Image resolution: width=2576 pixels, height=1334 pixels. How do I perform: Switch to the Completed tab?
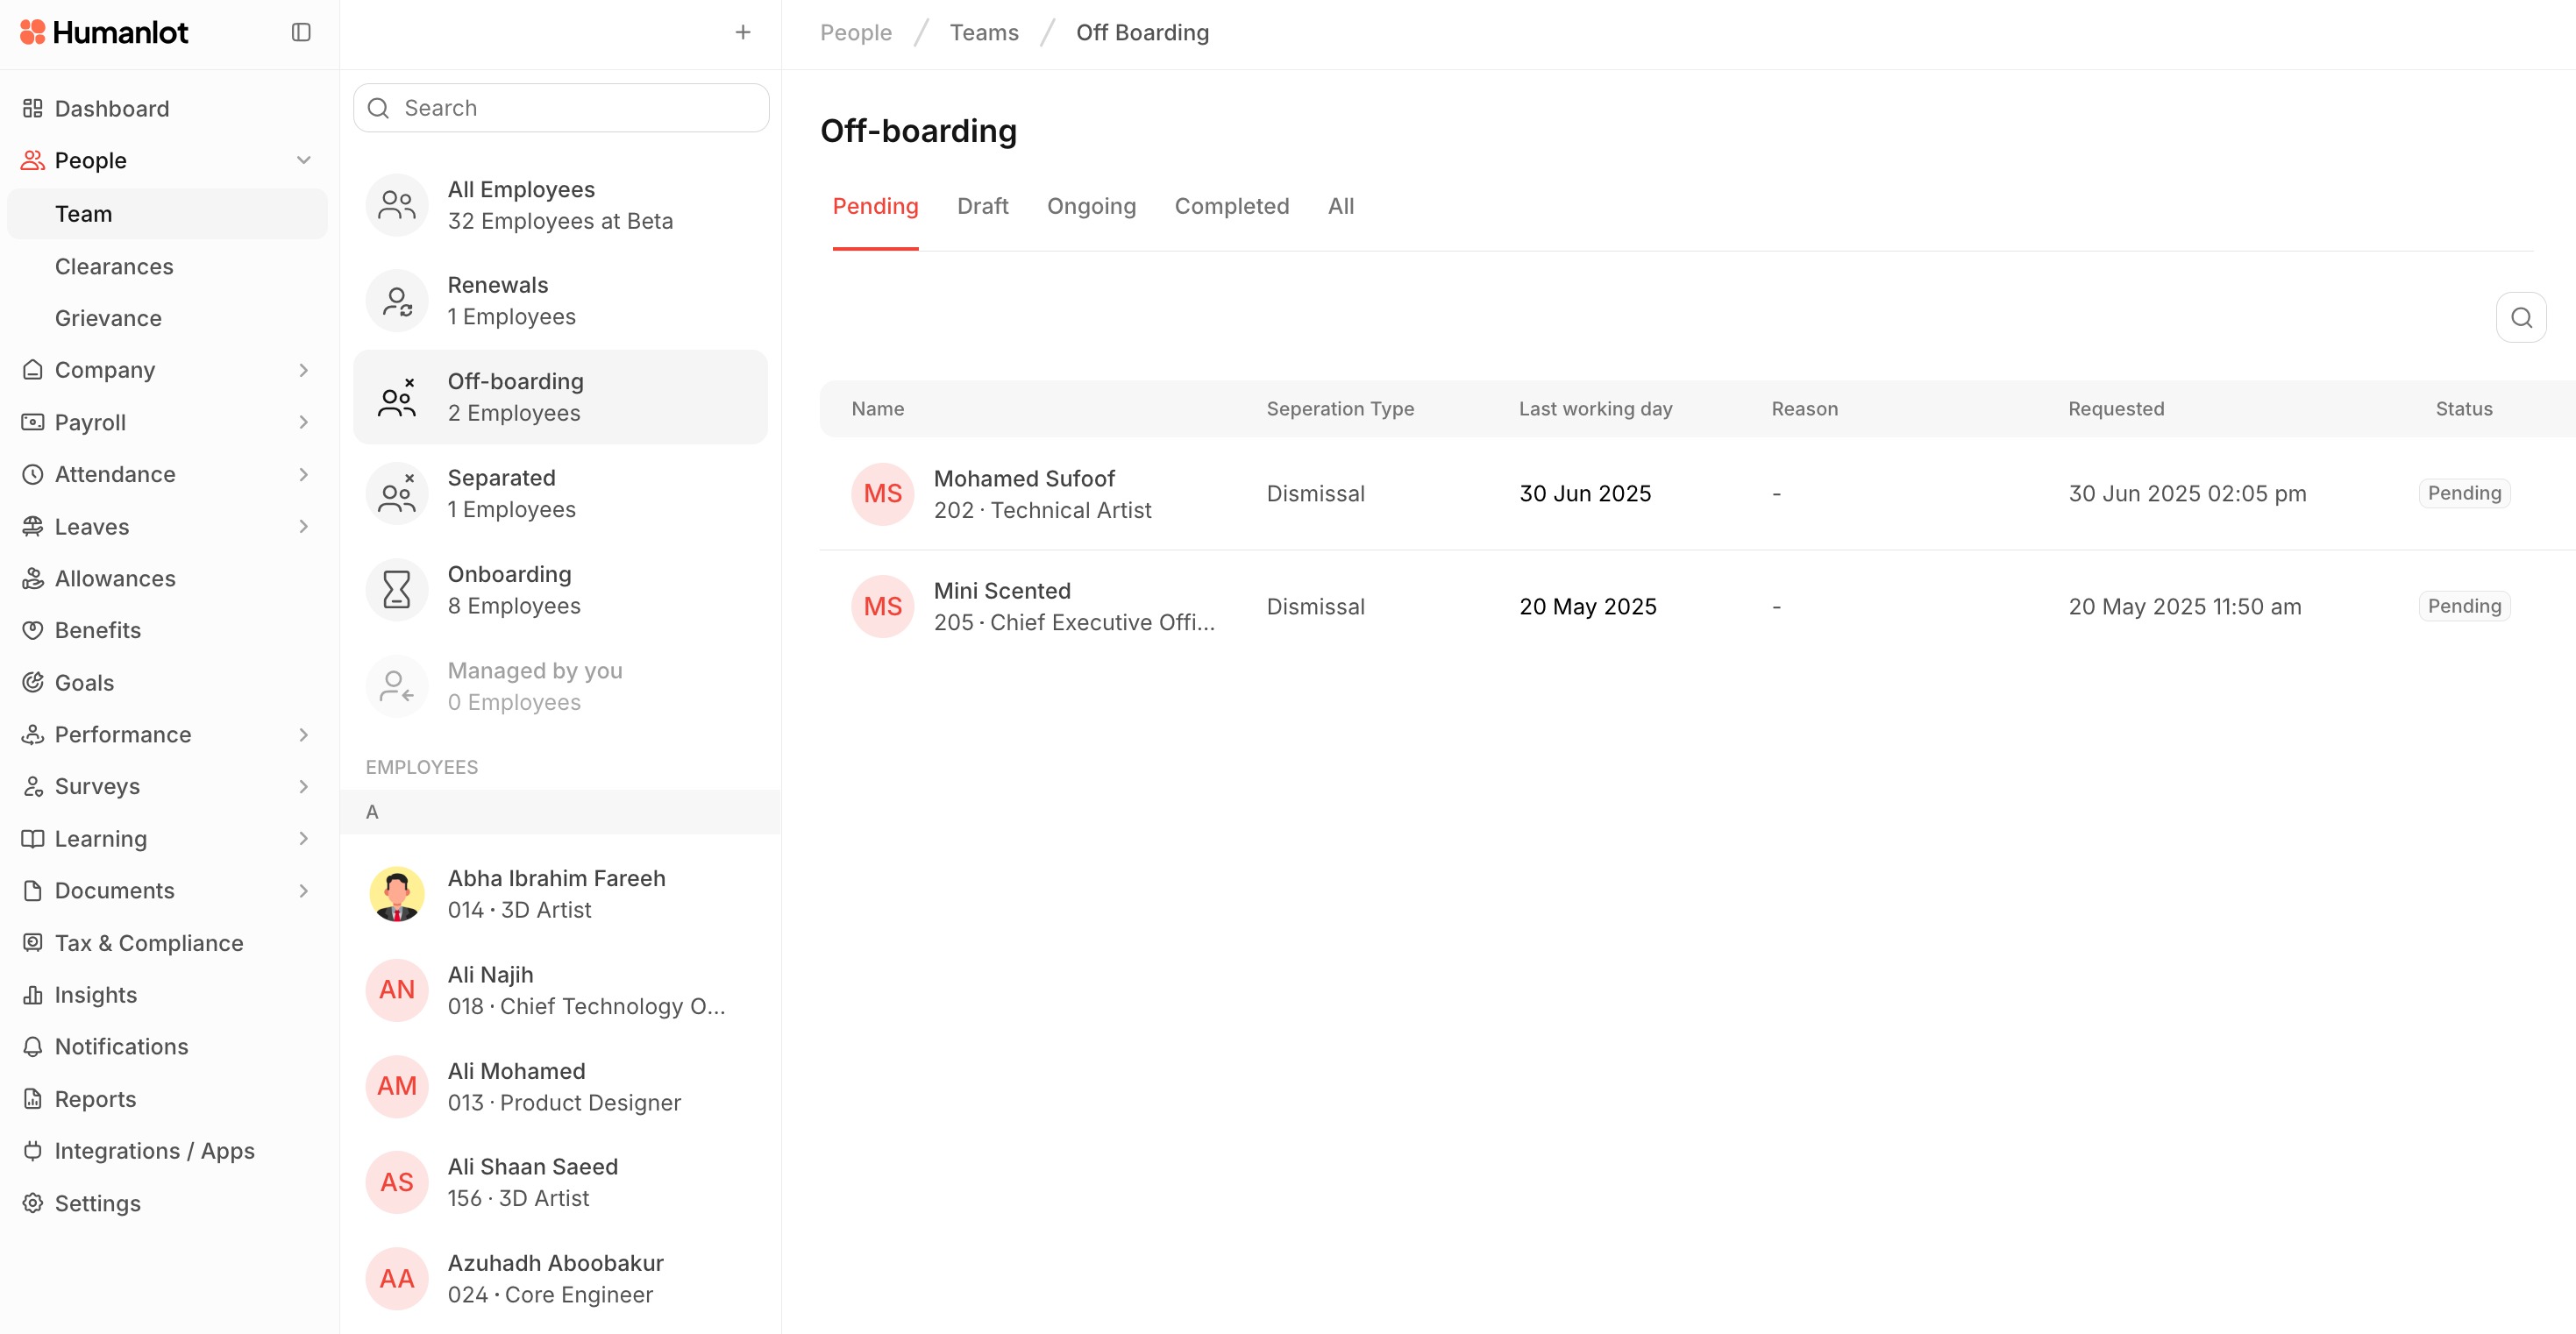pyautogui.click(x=1231, y=206)
